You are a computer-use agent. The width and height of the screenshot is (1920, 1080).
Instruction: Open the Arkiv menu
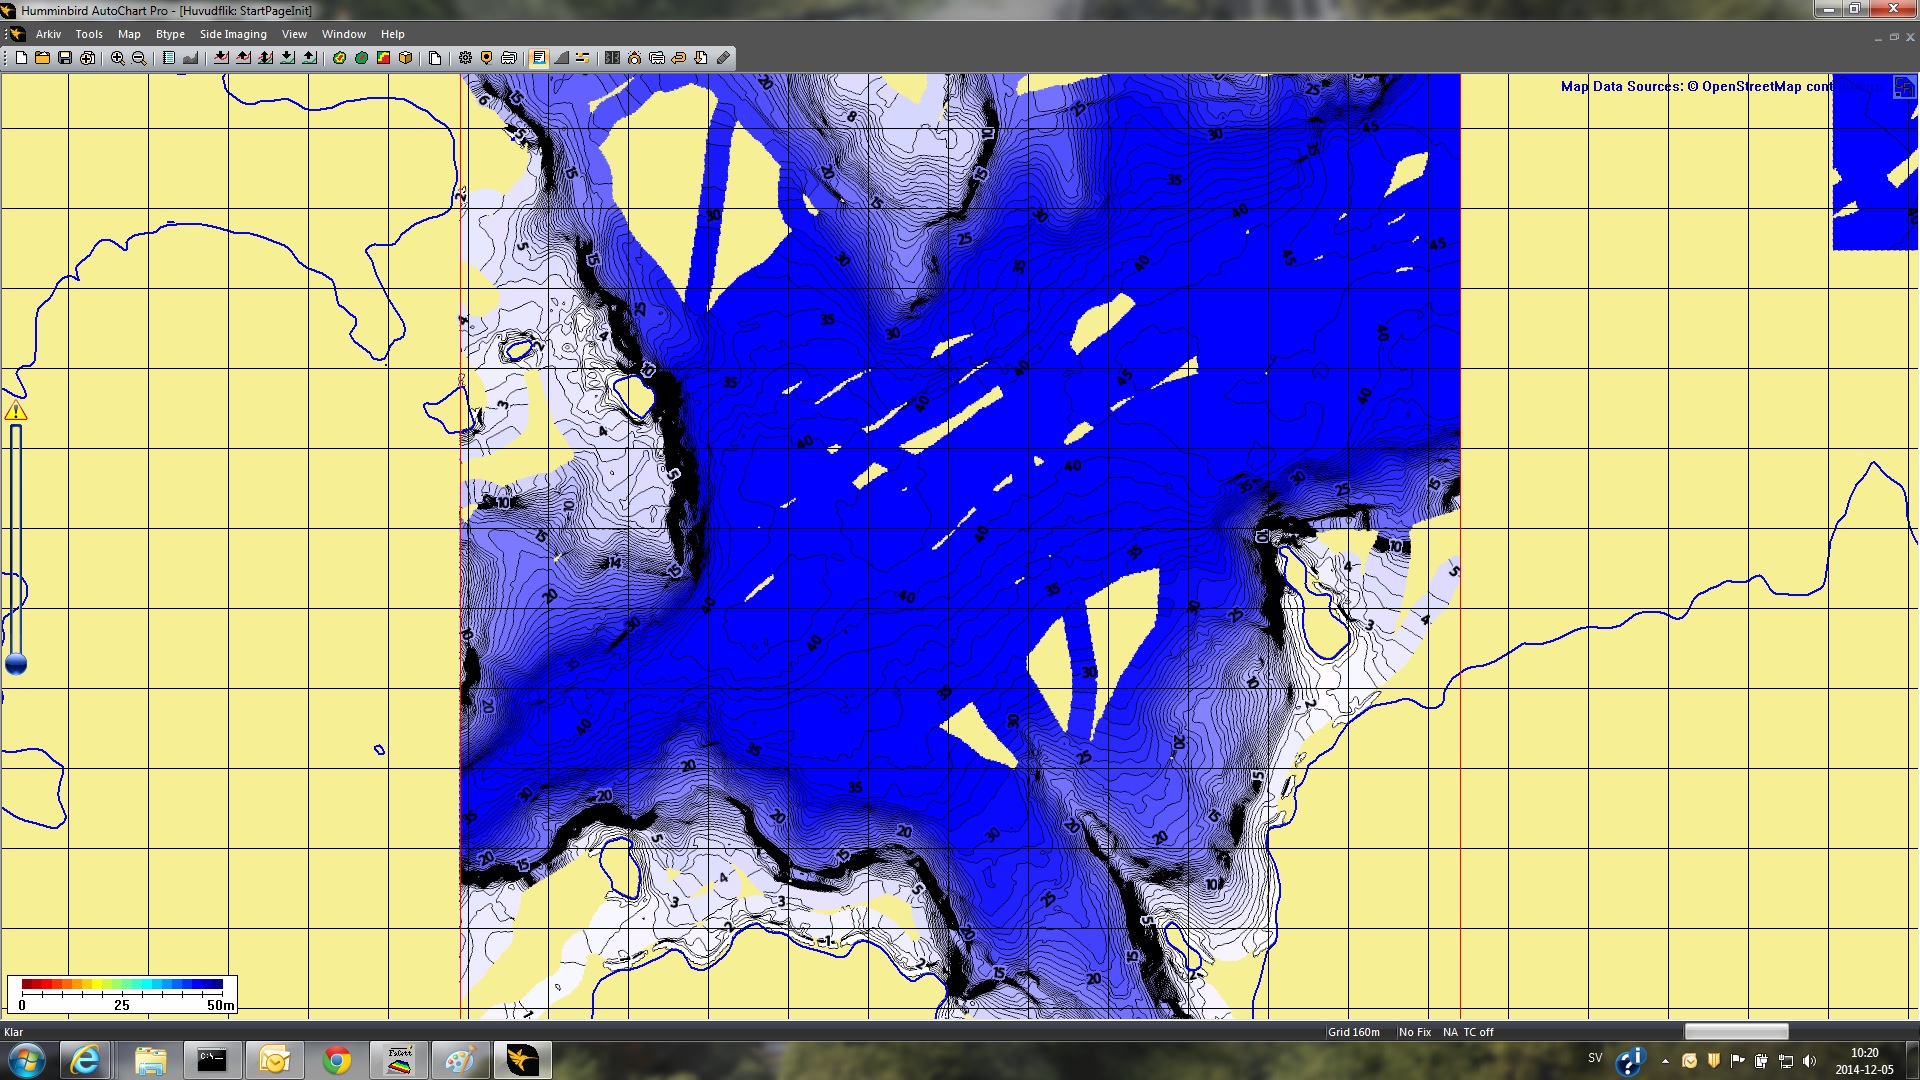(48, 34)
